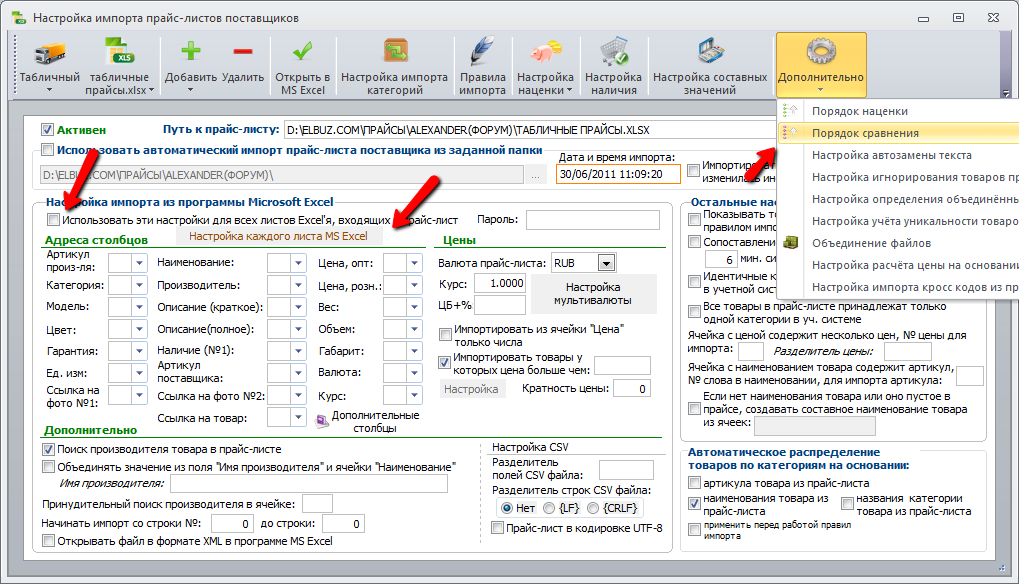The image size is (1019, 584).
Task: Check use settings for all Excel sheets
Action: (53, 220)
